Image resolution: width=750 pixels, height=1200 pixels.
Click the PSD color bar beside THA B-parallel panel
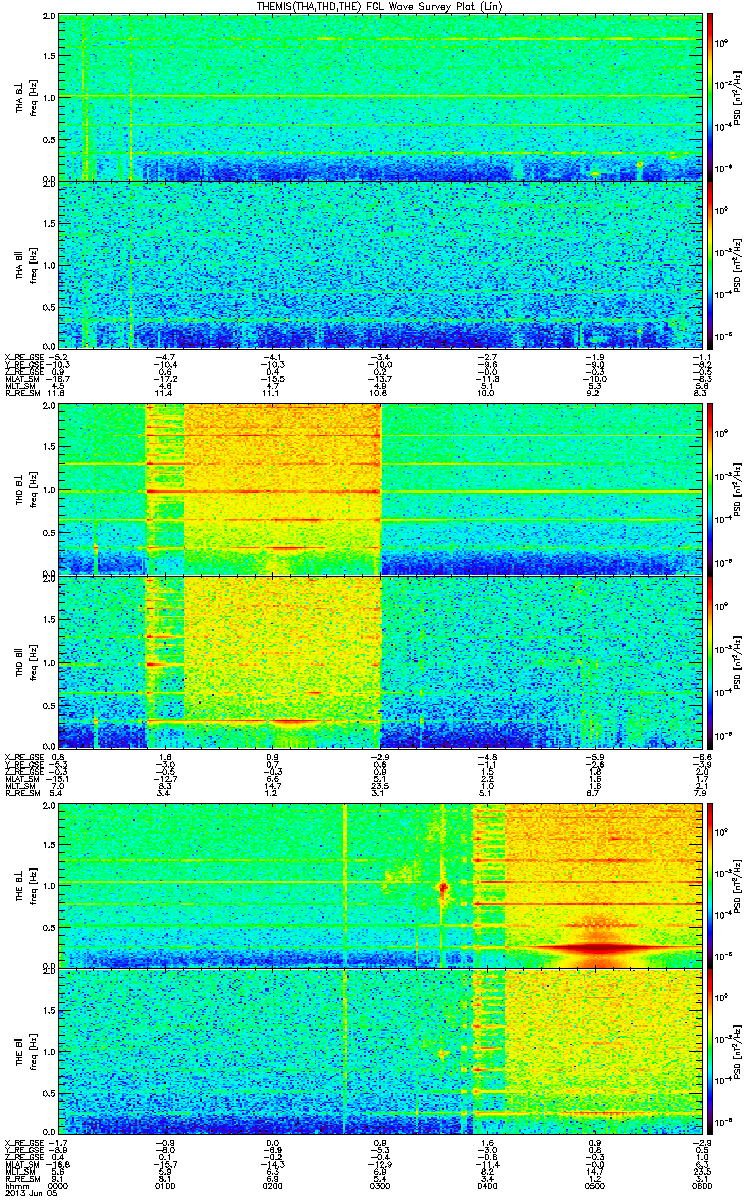(x=710, y=264)
